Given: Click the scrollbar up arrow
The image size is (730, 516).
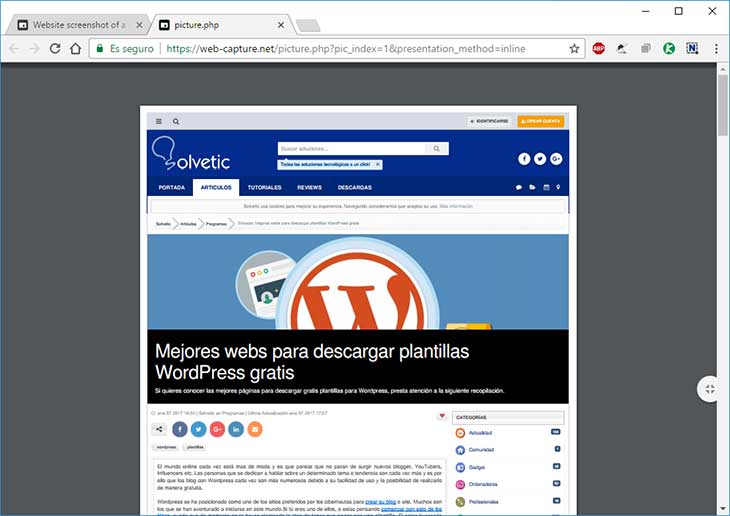Looking at the screenshot, I should (723, 69).
